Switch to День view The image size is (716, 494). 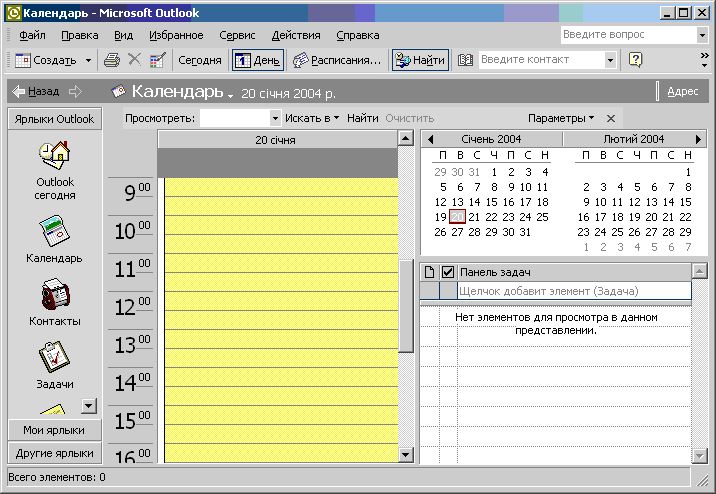(x=258, y=60)
